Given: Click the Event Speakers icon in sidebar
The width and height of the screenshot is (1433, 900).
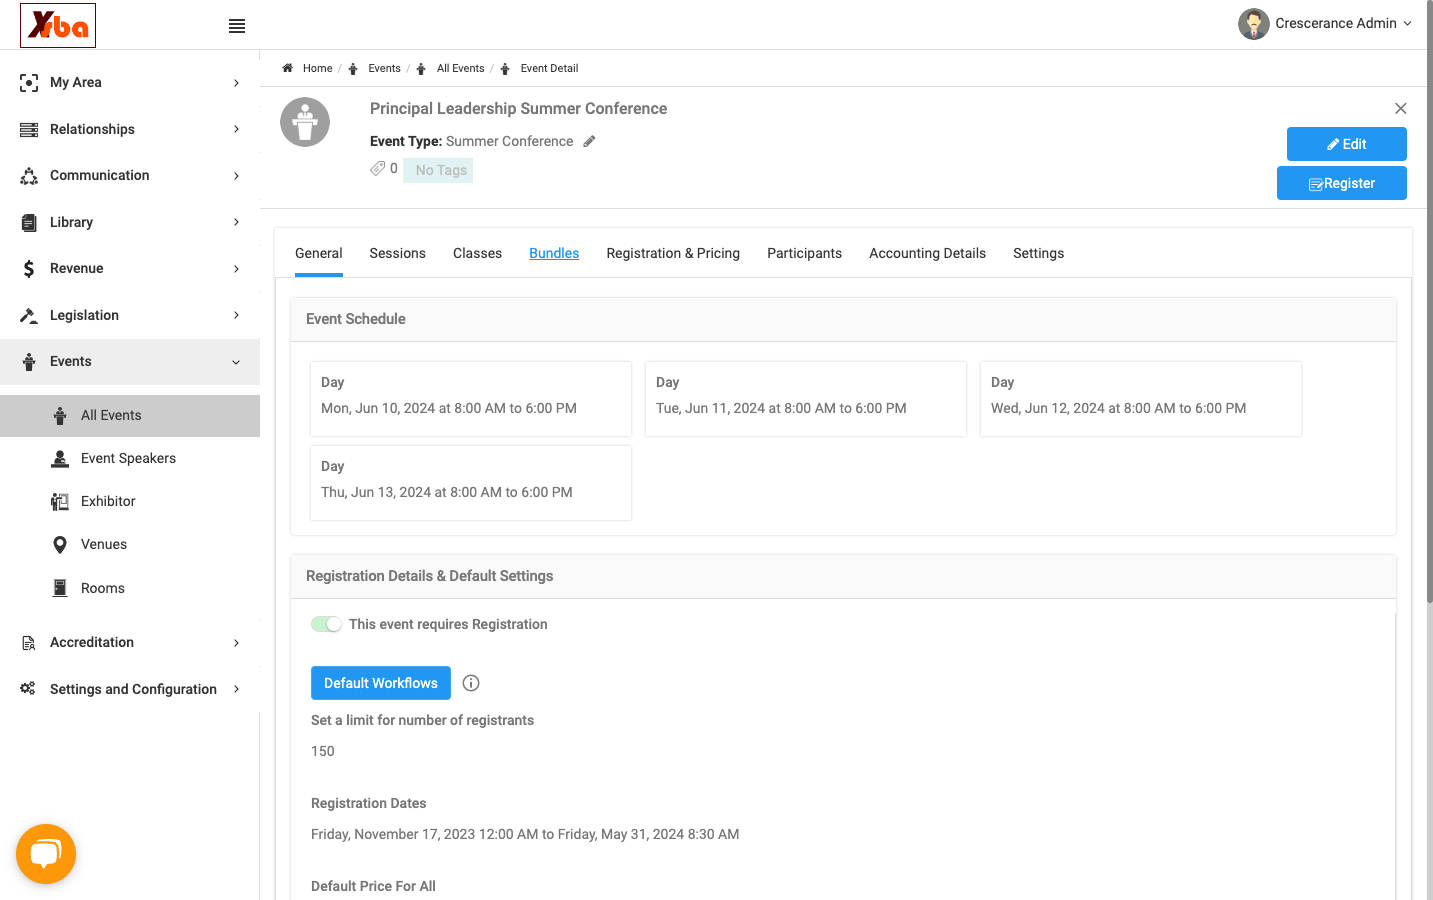Looking at the screenshot, I should tap(60, 458).
